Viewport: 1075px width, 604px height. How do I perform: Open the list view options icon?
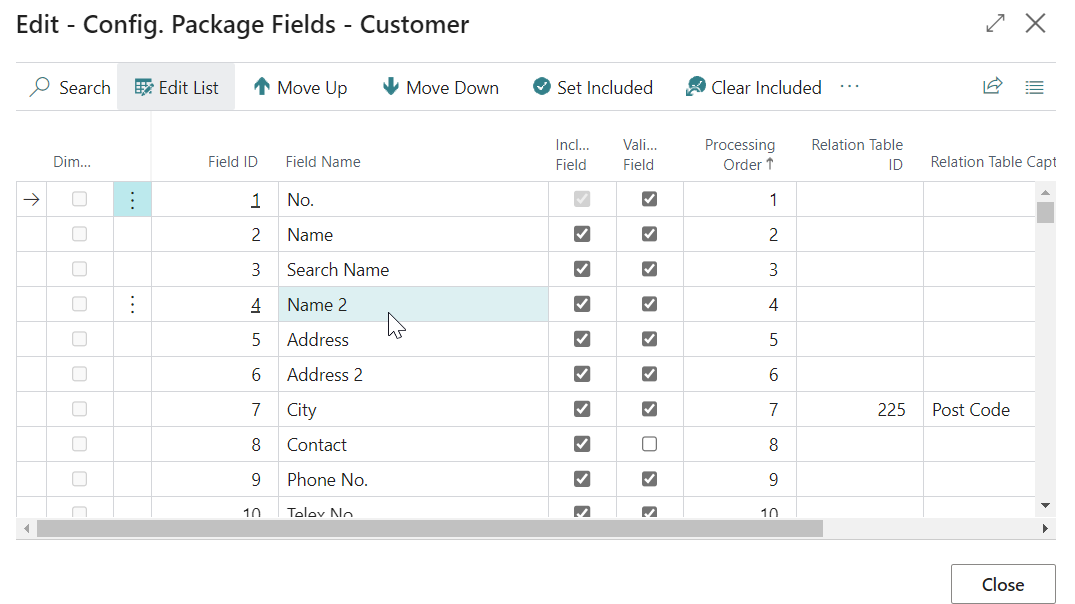[x=1035, y=88]
